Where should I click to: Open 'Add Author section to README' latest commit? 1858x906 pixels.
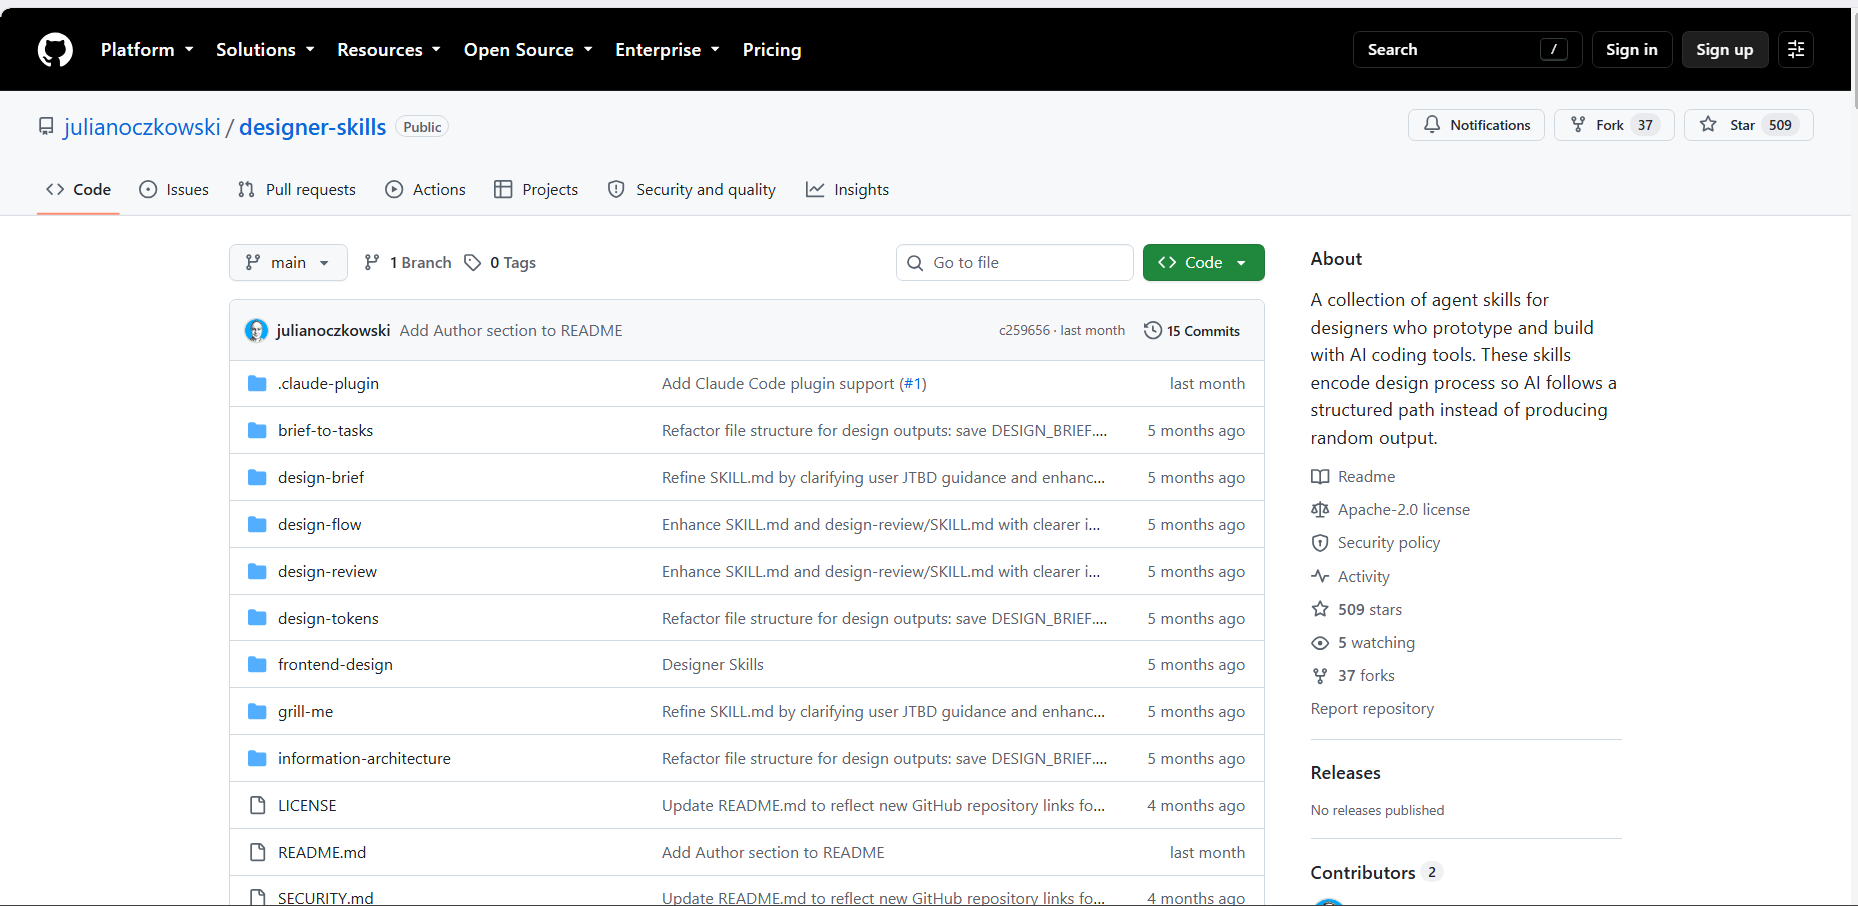point(511,331)
